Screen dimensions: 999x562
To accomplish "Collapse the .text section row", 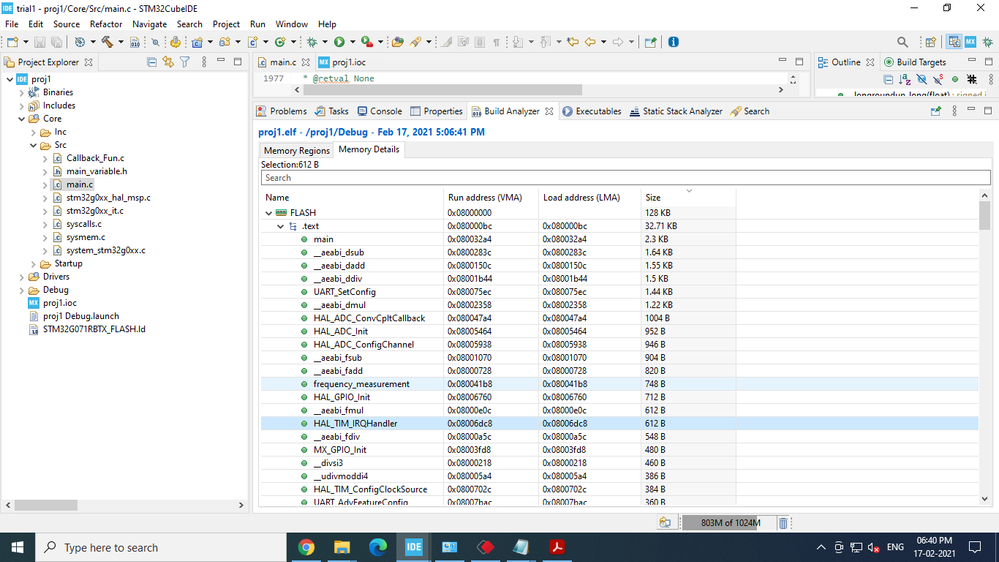I will click(280, 226).
